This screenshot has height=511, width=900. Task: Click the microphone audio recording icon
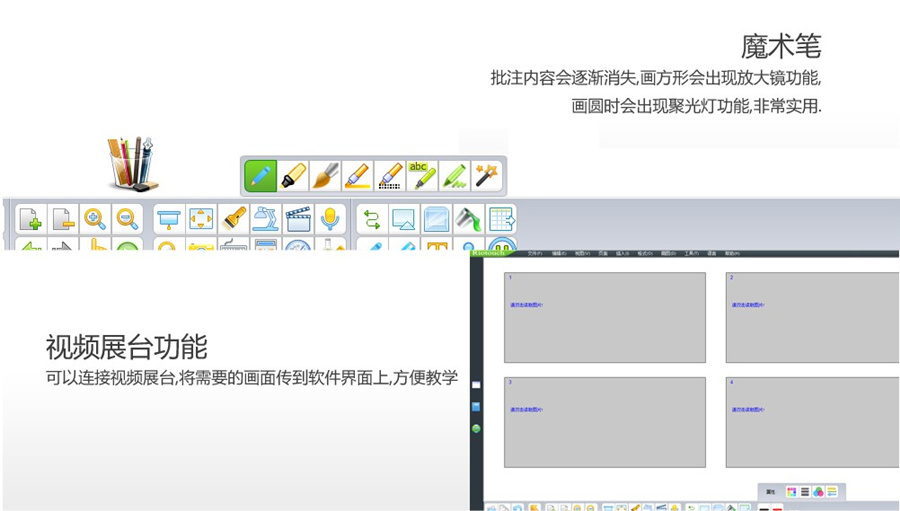(330, 219)
